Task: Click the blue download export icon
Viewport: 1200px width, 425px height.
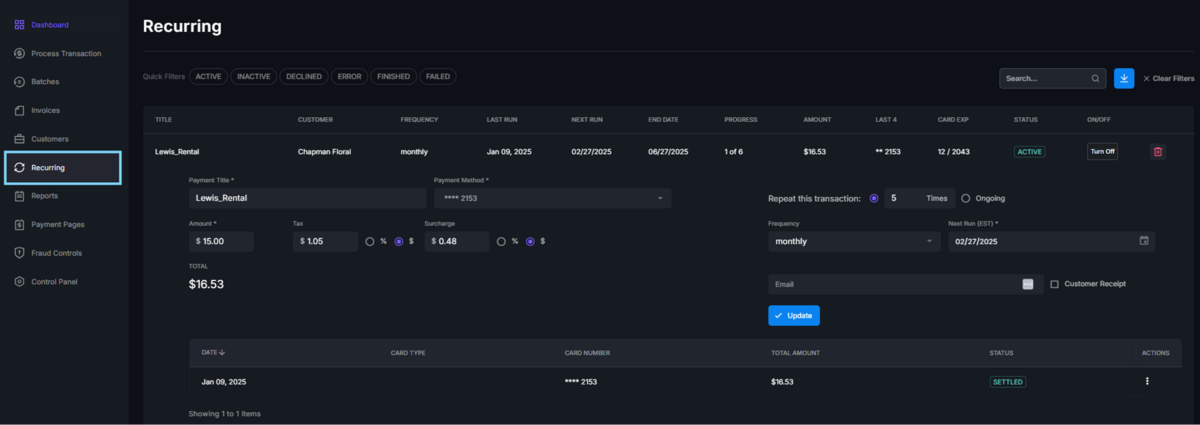Action: pyautogui.click(x=1124, y=78)
